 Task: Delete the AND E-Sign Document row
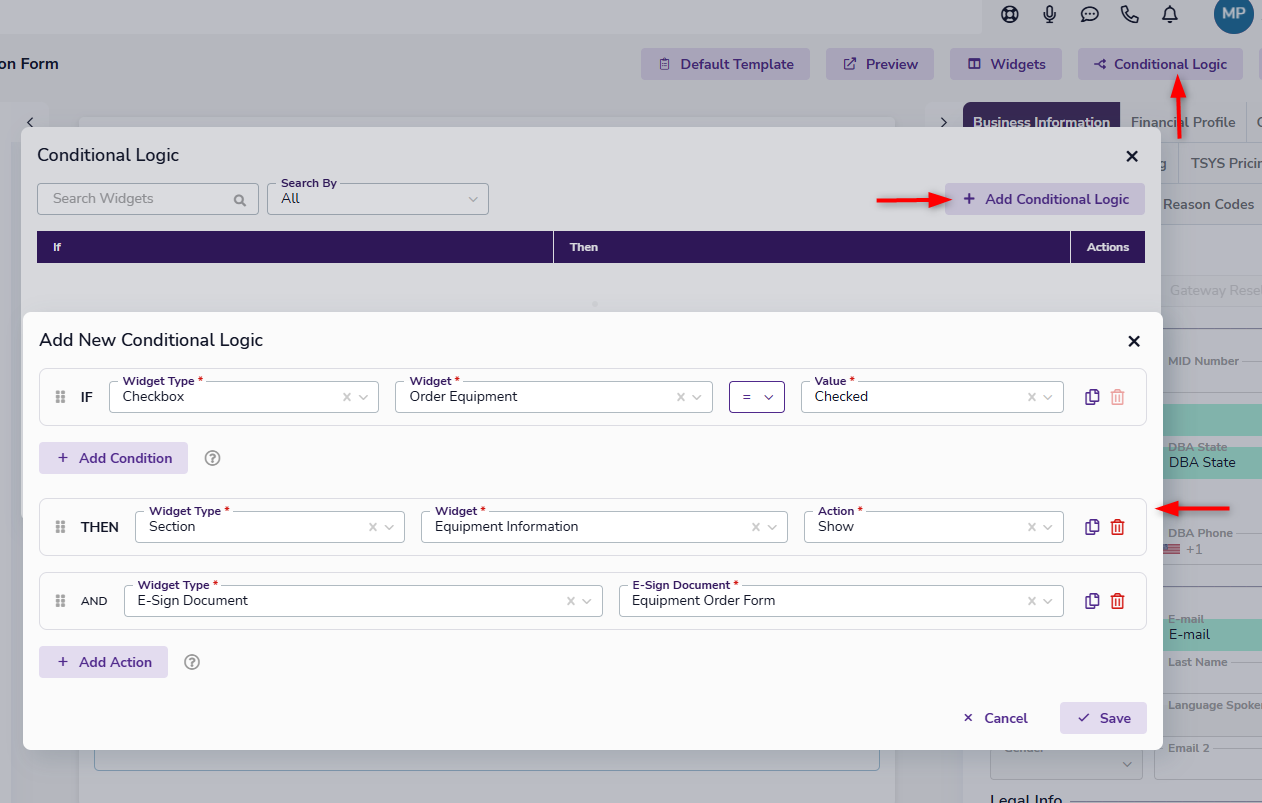click(1118, 601)
